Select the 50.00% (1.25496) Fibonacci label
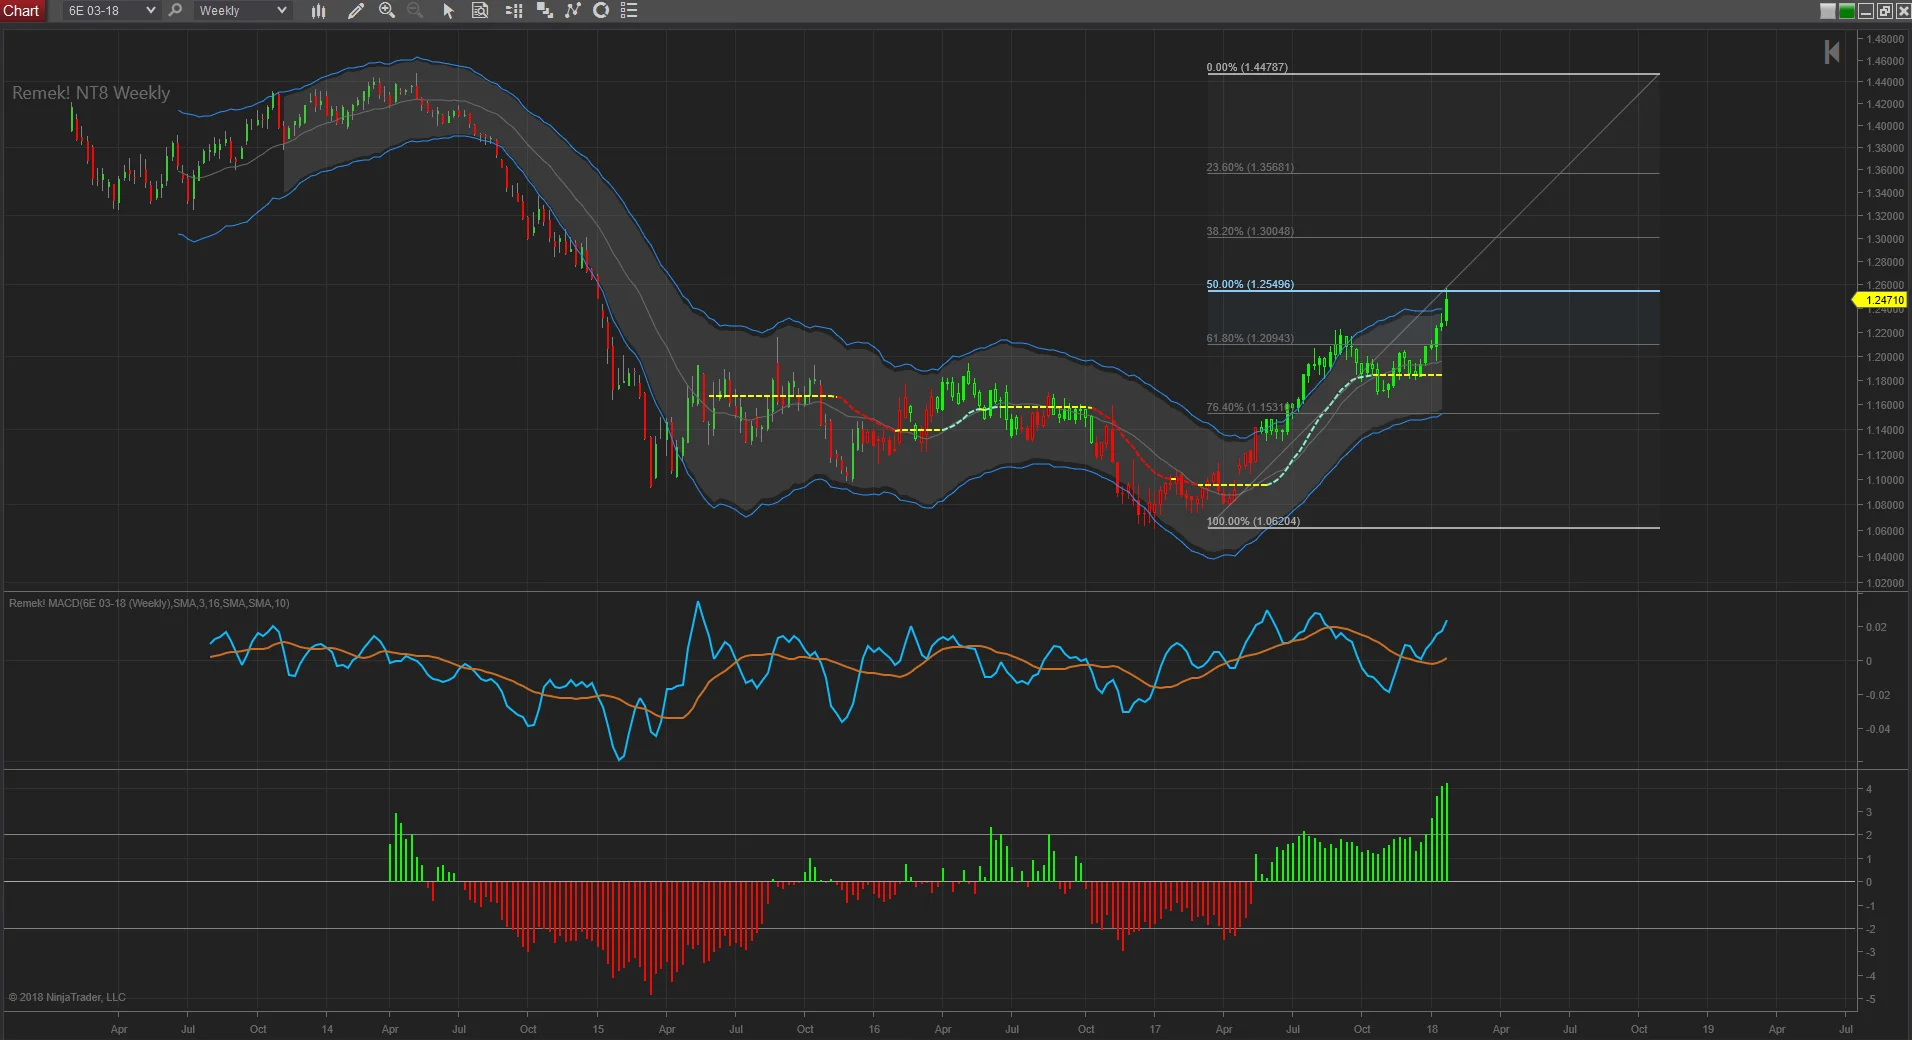Screen dimensions: 1912x1040 (x=1250, y=284)
